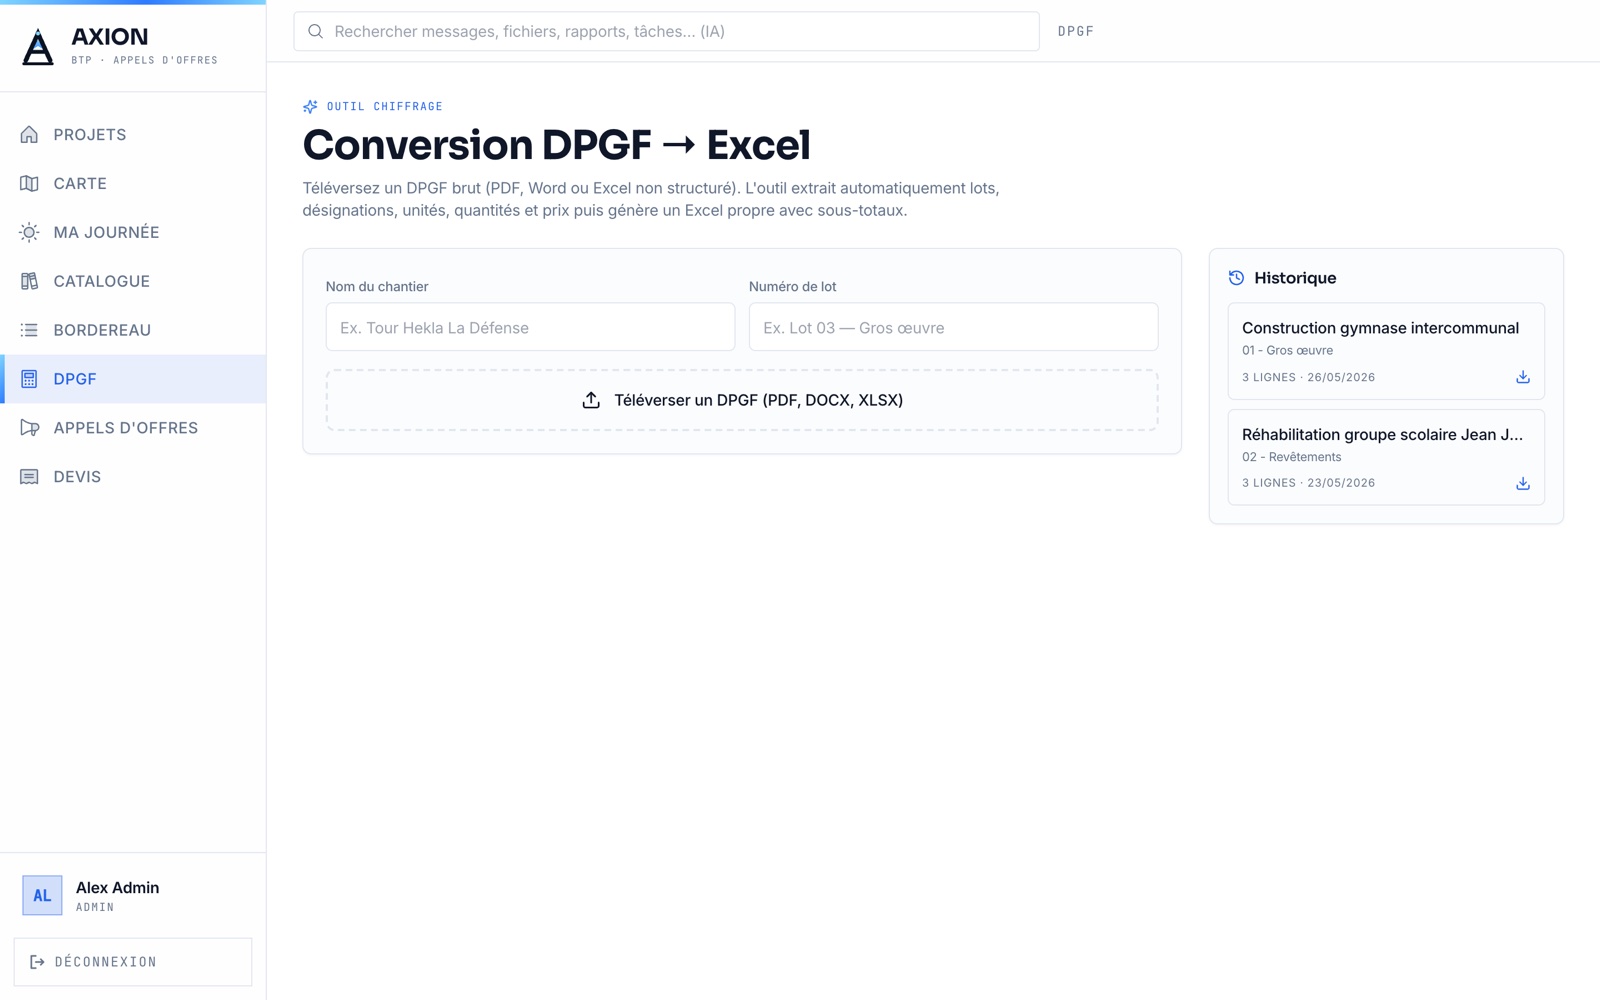Viewport: 1600px width, 1000px height.
Task: Click the Bordereau list icon
Action: 29,330
